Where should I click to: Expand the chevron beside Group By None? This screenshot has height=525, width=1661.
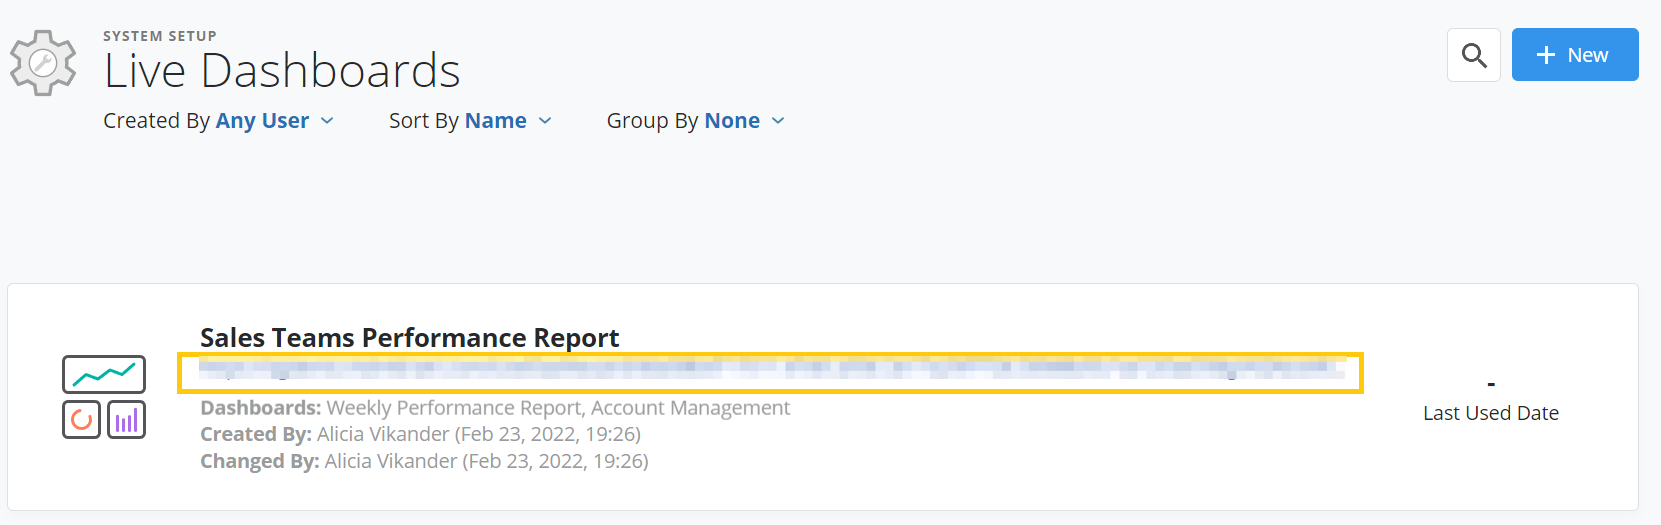778,121
